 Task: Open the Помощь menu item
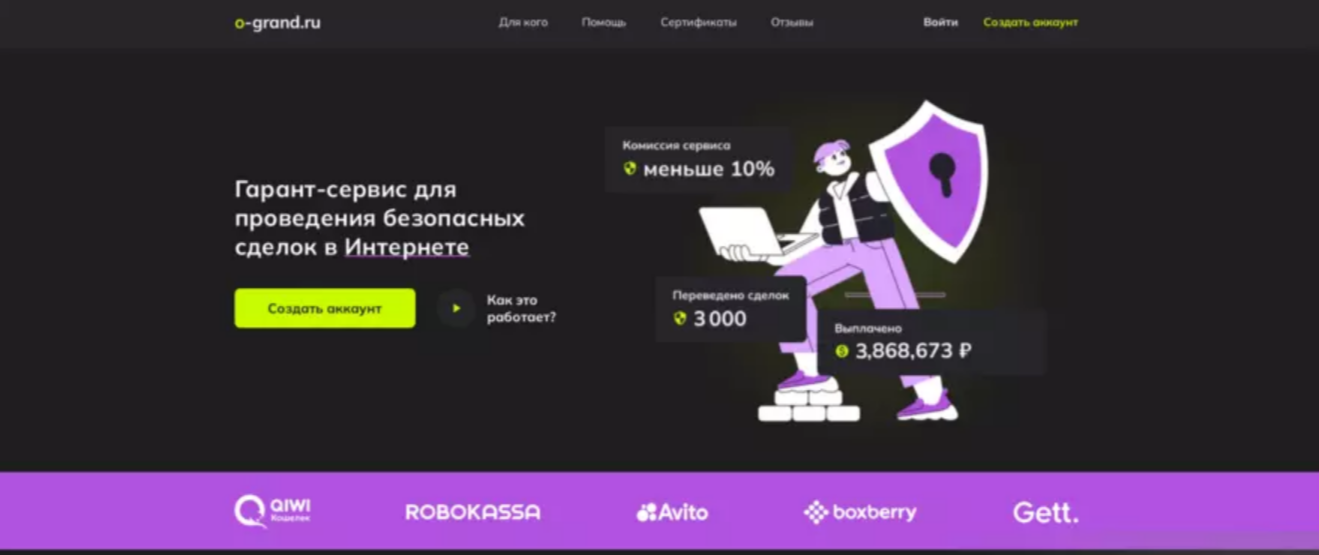[604, 22]
